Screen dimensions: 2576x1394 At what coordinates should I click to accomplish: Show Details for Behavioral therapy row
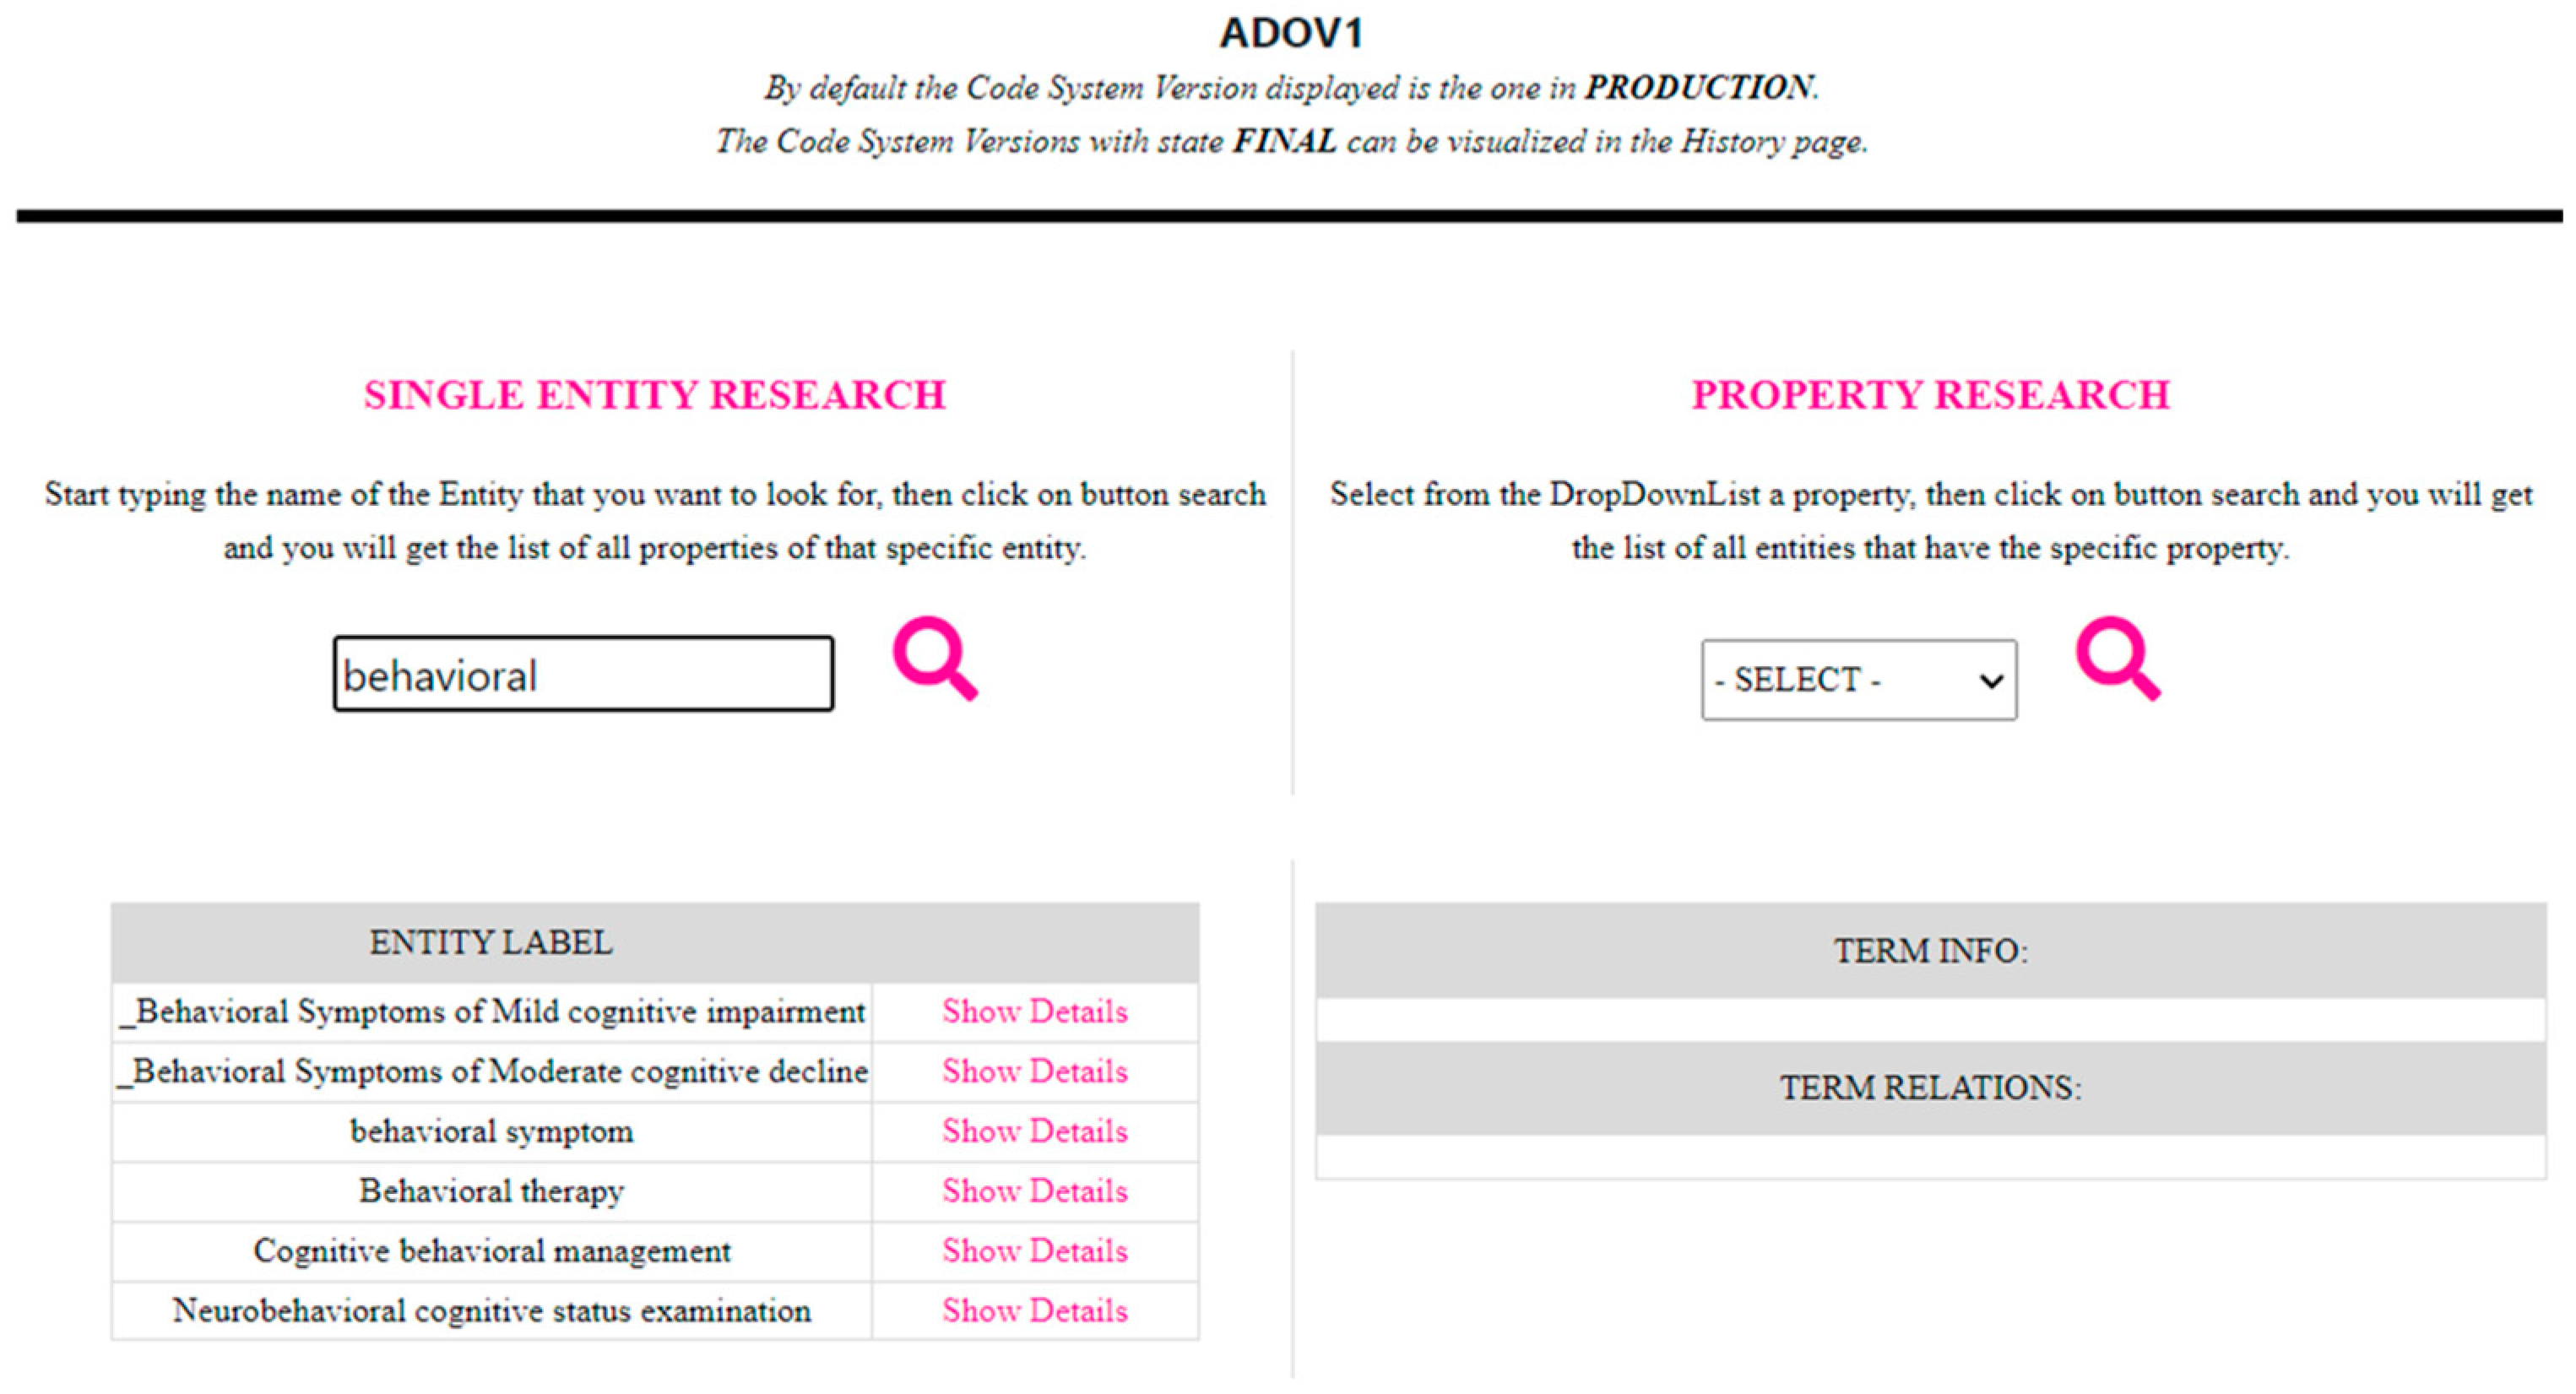(x=1034, y=1192)
